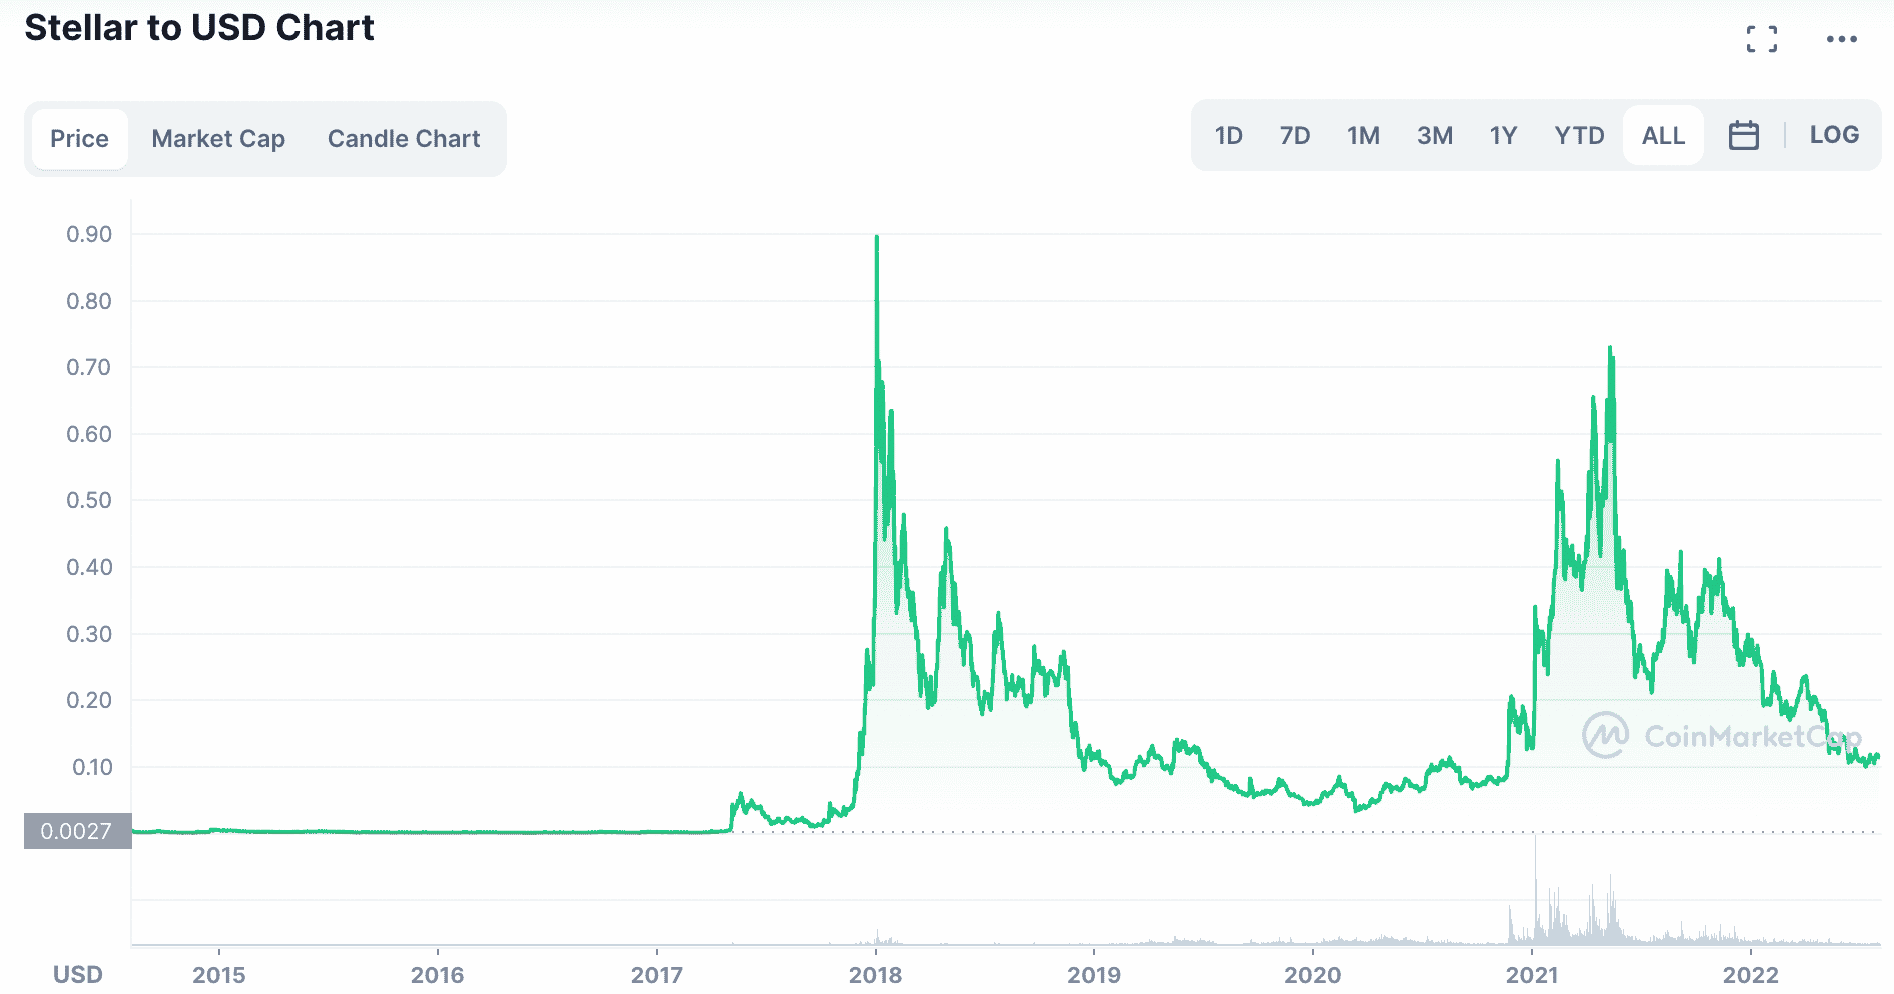This screenshot has height=994, width=1894.
Task: Toggle the LOG scale option
Action: [1834, 135]
